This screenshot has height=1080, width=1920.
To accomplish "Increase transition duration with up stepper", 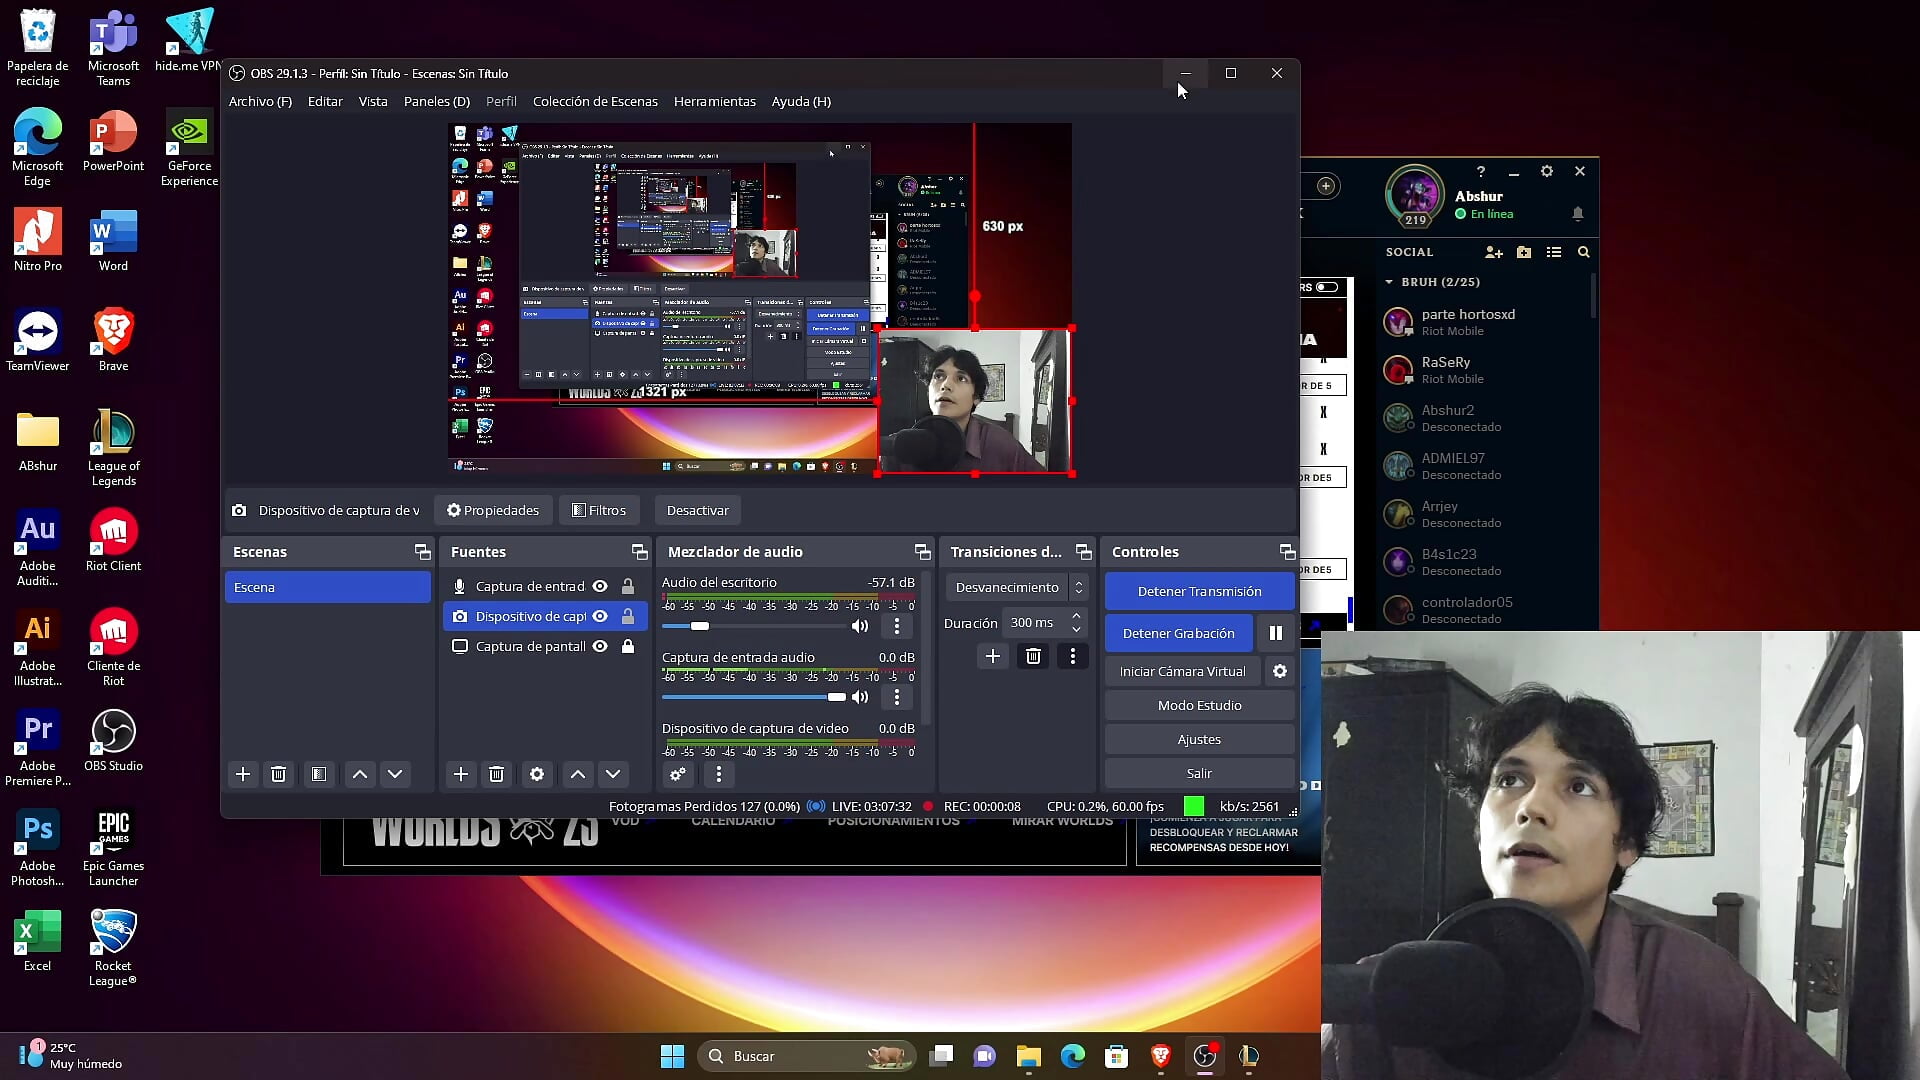I will (1076, 616).
